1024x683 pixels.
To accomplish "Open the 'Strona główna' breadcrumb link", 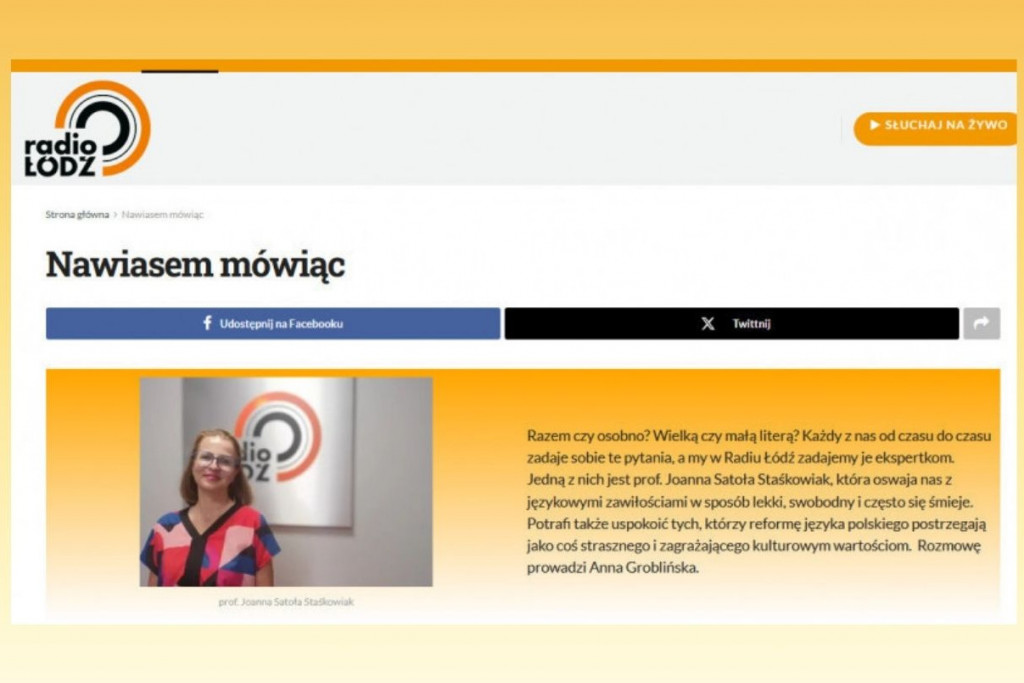I will [x=77, y=215].
